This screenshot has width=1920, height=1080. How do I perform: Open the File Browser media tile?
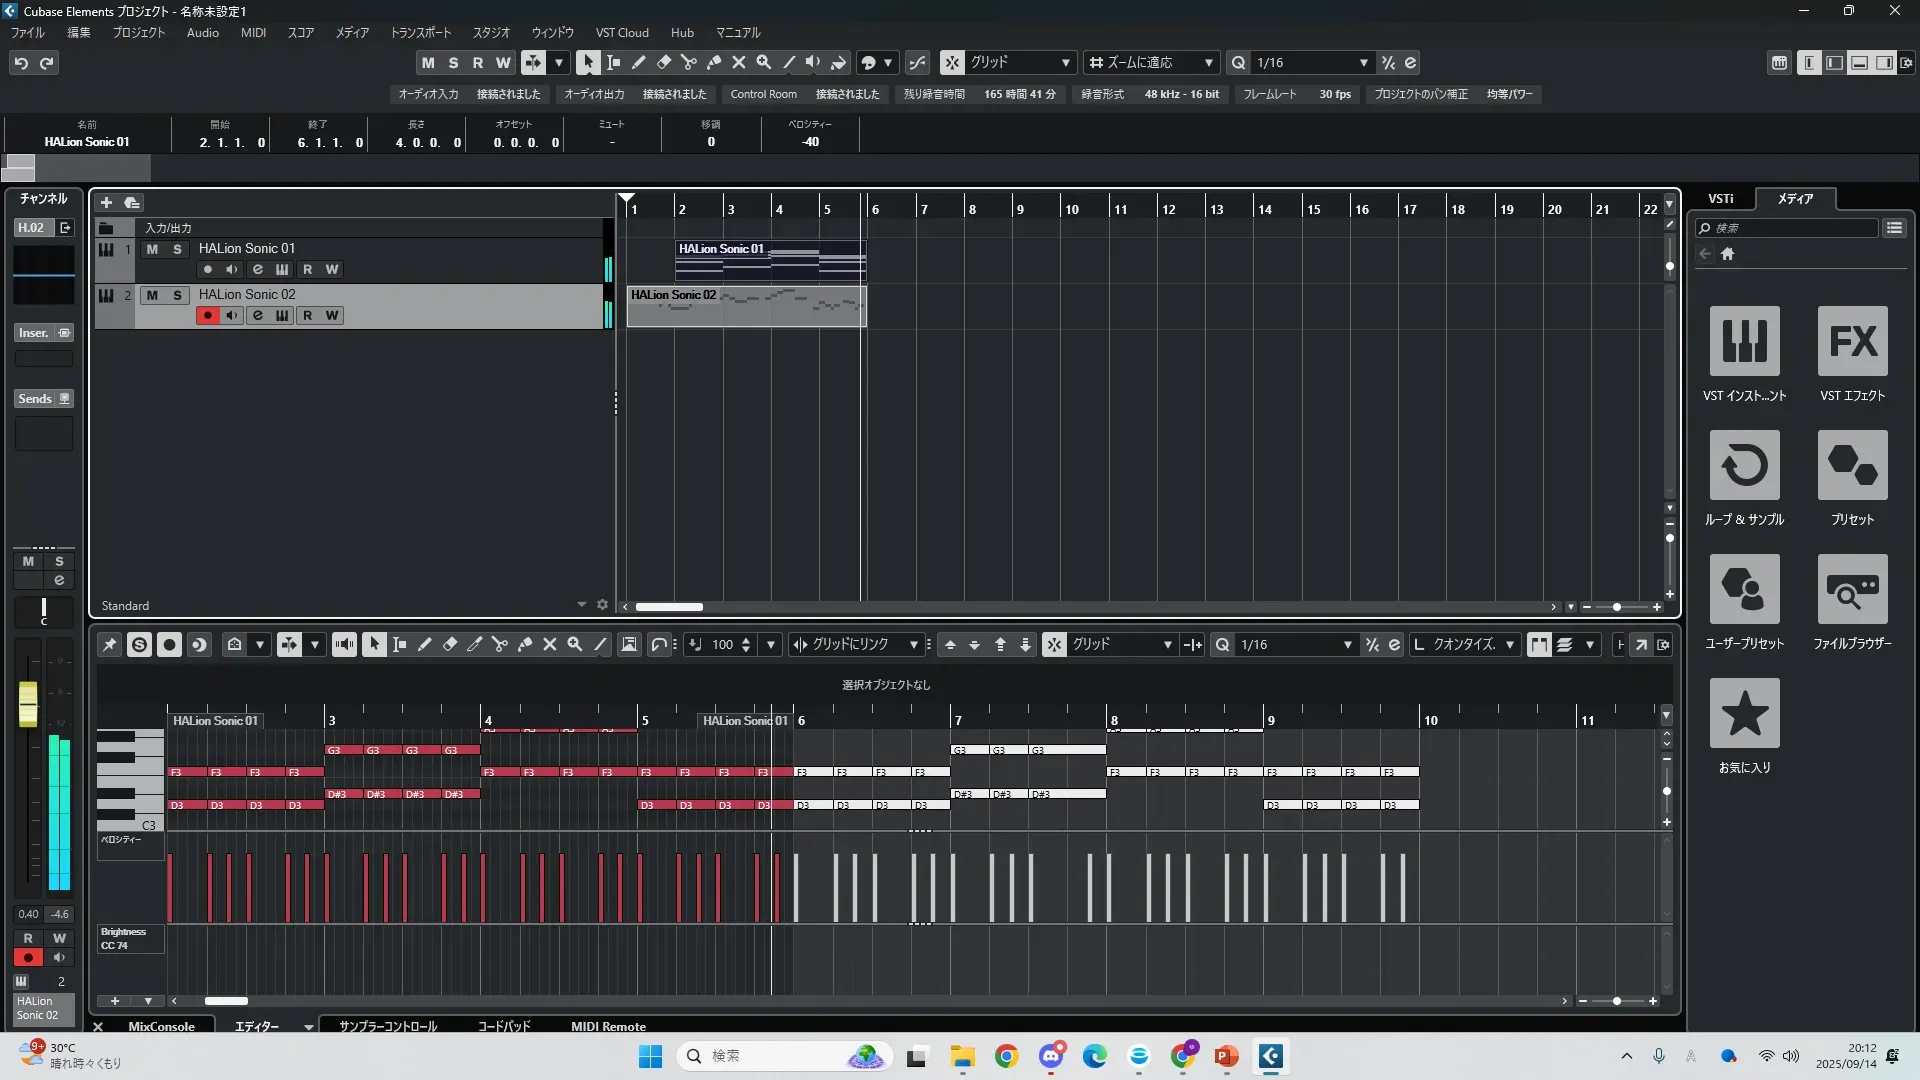tap(1852, 589)
